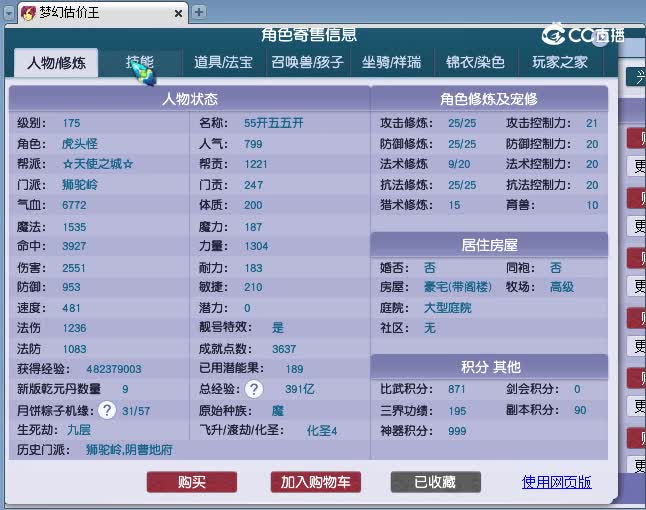Image resolution: width=646 pixels, height=510 pixels.
Task: Open the 玩家之家 tab
Action: [560, 63]
